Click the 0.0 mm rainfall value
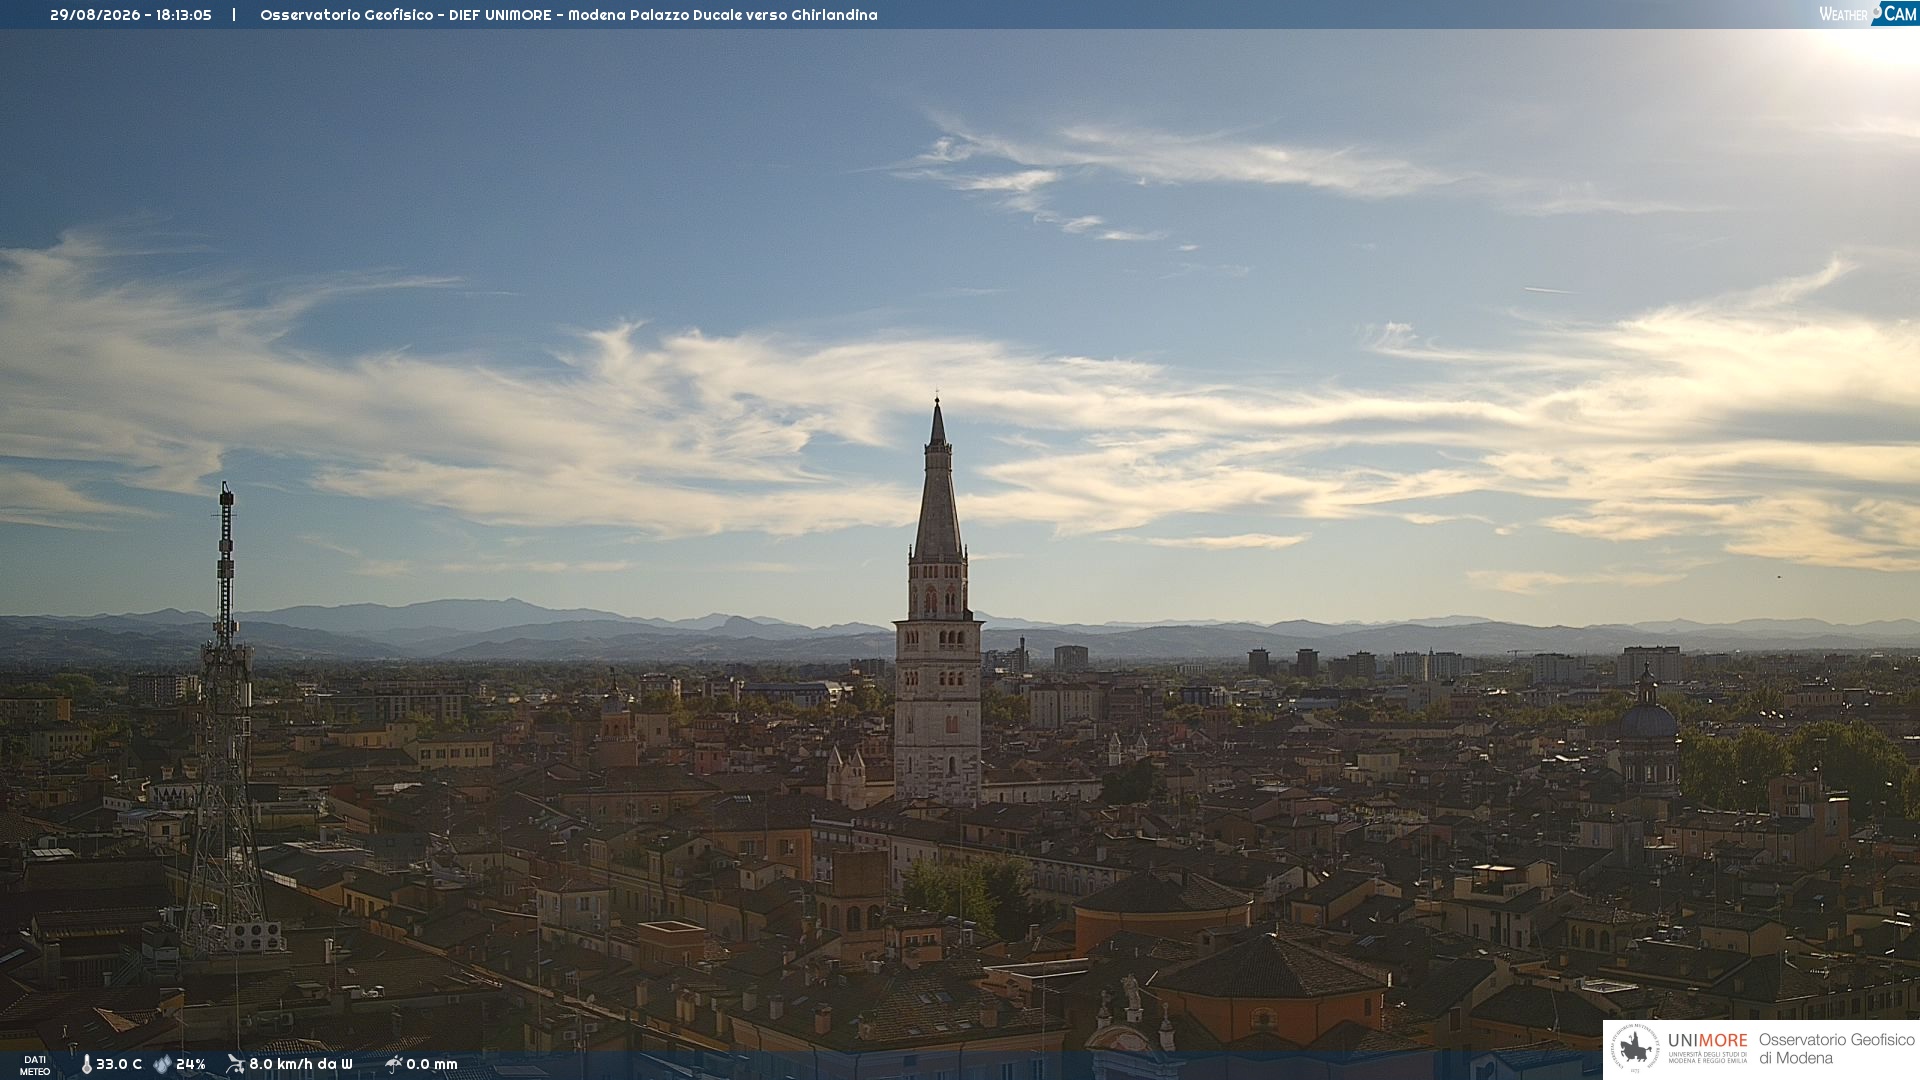 pyautogui.click(x=432, y=1064)
